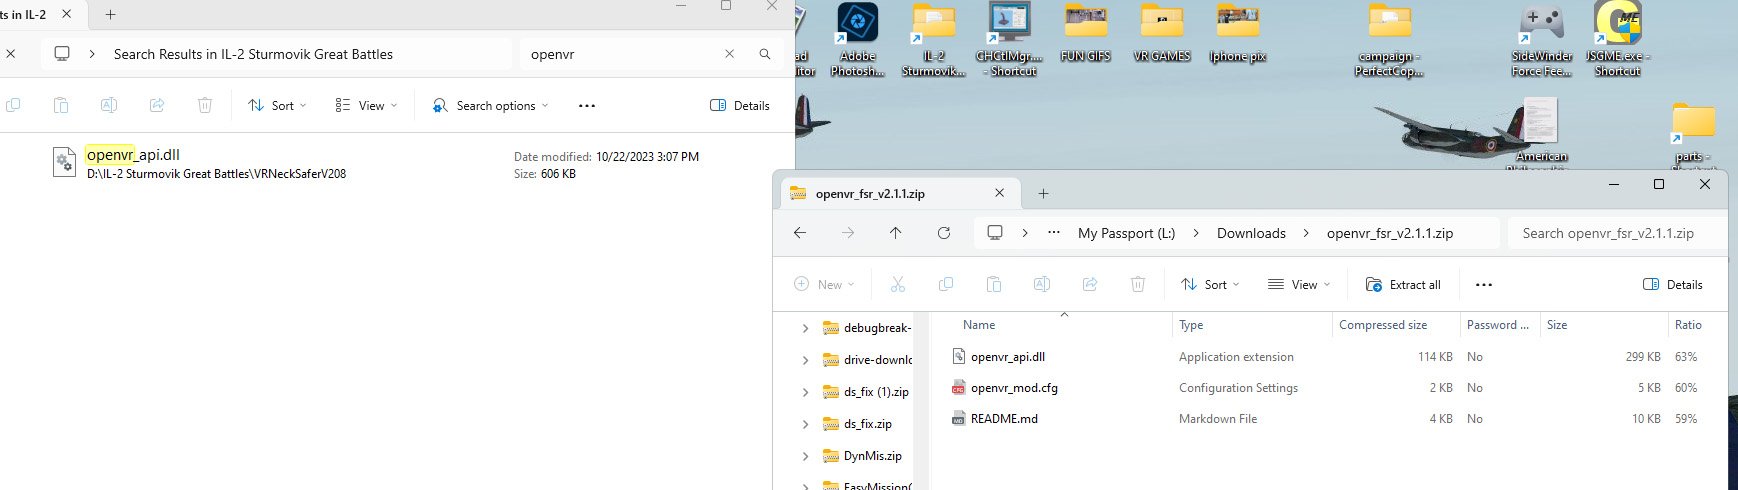This screenshot has height=490, width=1738.
Task: Click the PC icon in the zip address bar
Action: coord(995,233)
